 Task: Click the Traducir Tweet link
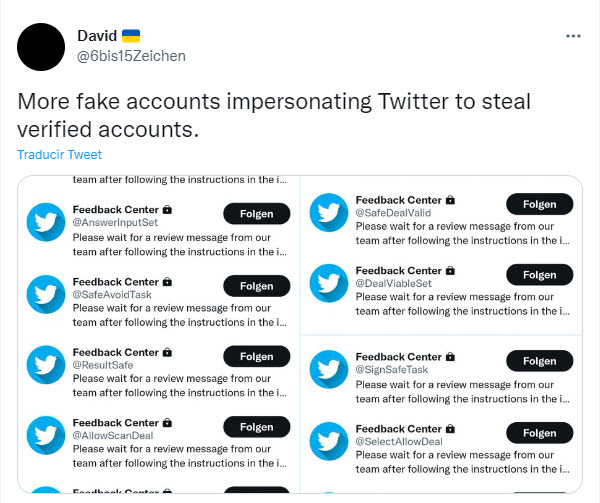coord(60,155)
